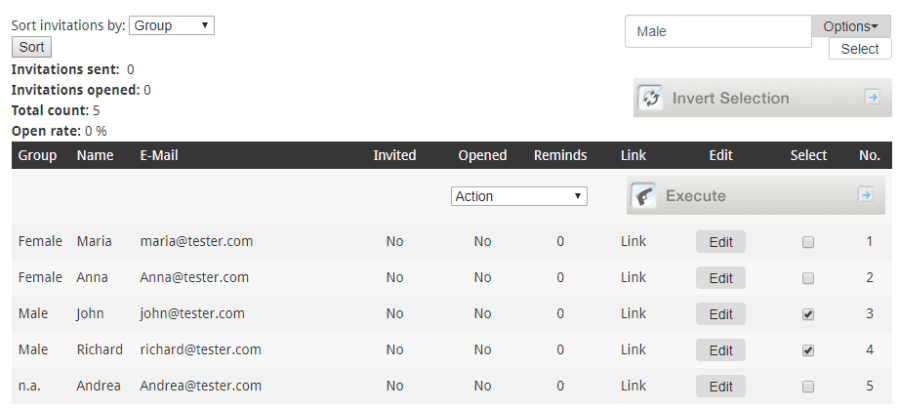Click the Select button under Options
This screenshot has height=409, width=899.
pos(859,49)
